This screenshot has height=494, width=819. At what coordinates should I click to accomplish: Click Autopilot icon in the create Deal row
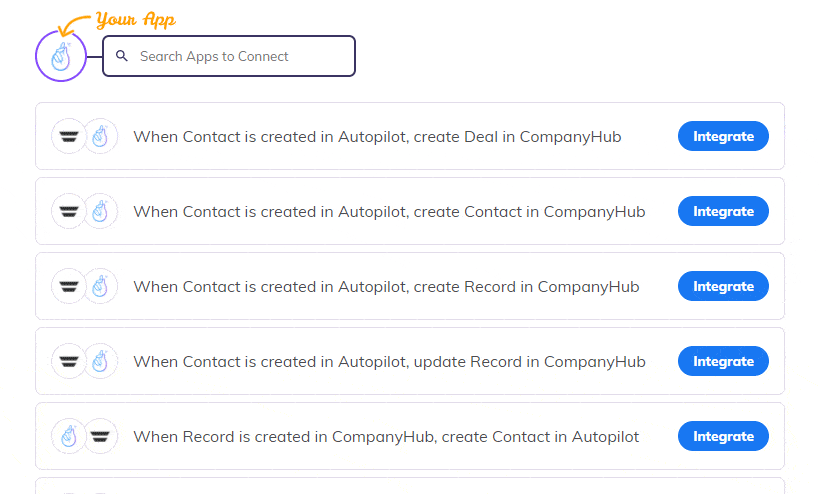point(69,136)
